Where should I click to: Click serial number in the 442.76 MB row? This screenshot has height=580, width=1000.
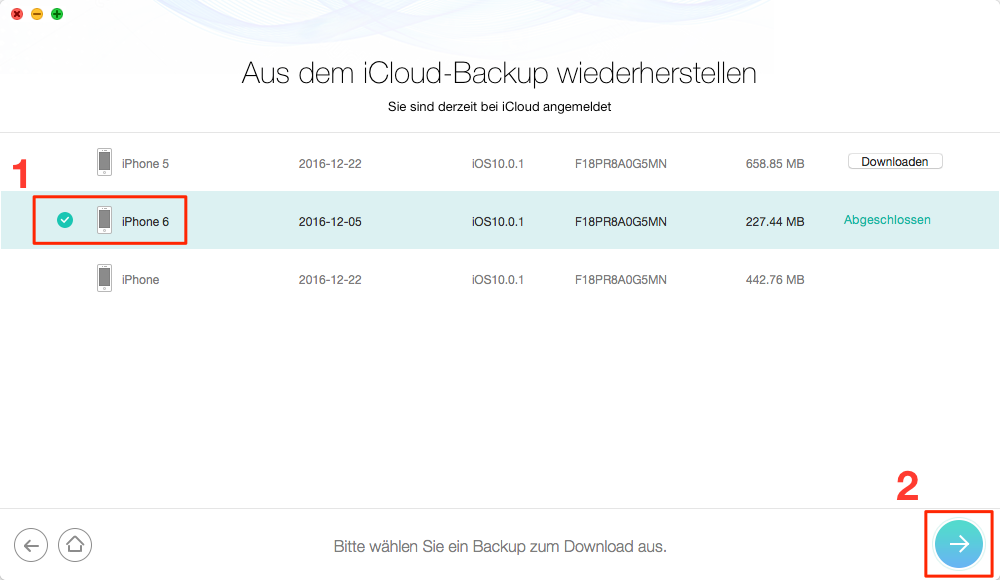pos(621,280)
